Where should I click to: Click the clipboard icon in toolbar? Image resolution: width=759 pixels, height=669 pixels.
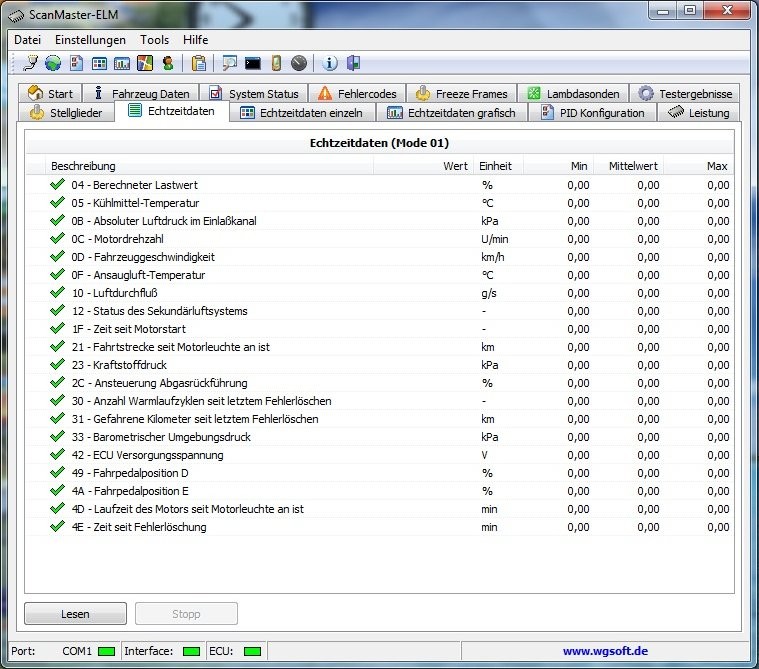pos(199,63)
